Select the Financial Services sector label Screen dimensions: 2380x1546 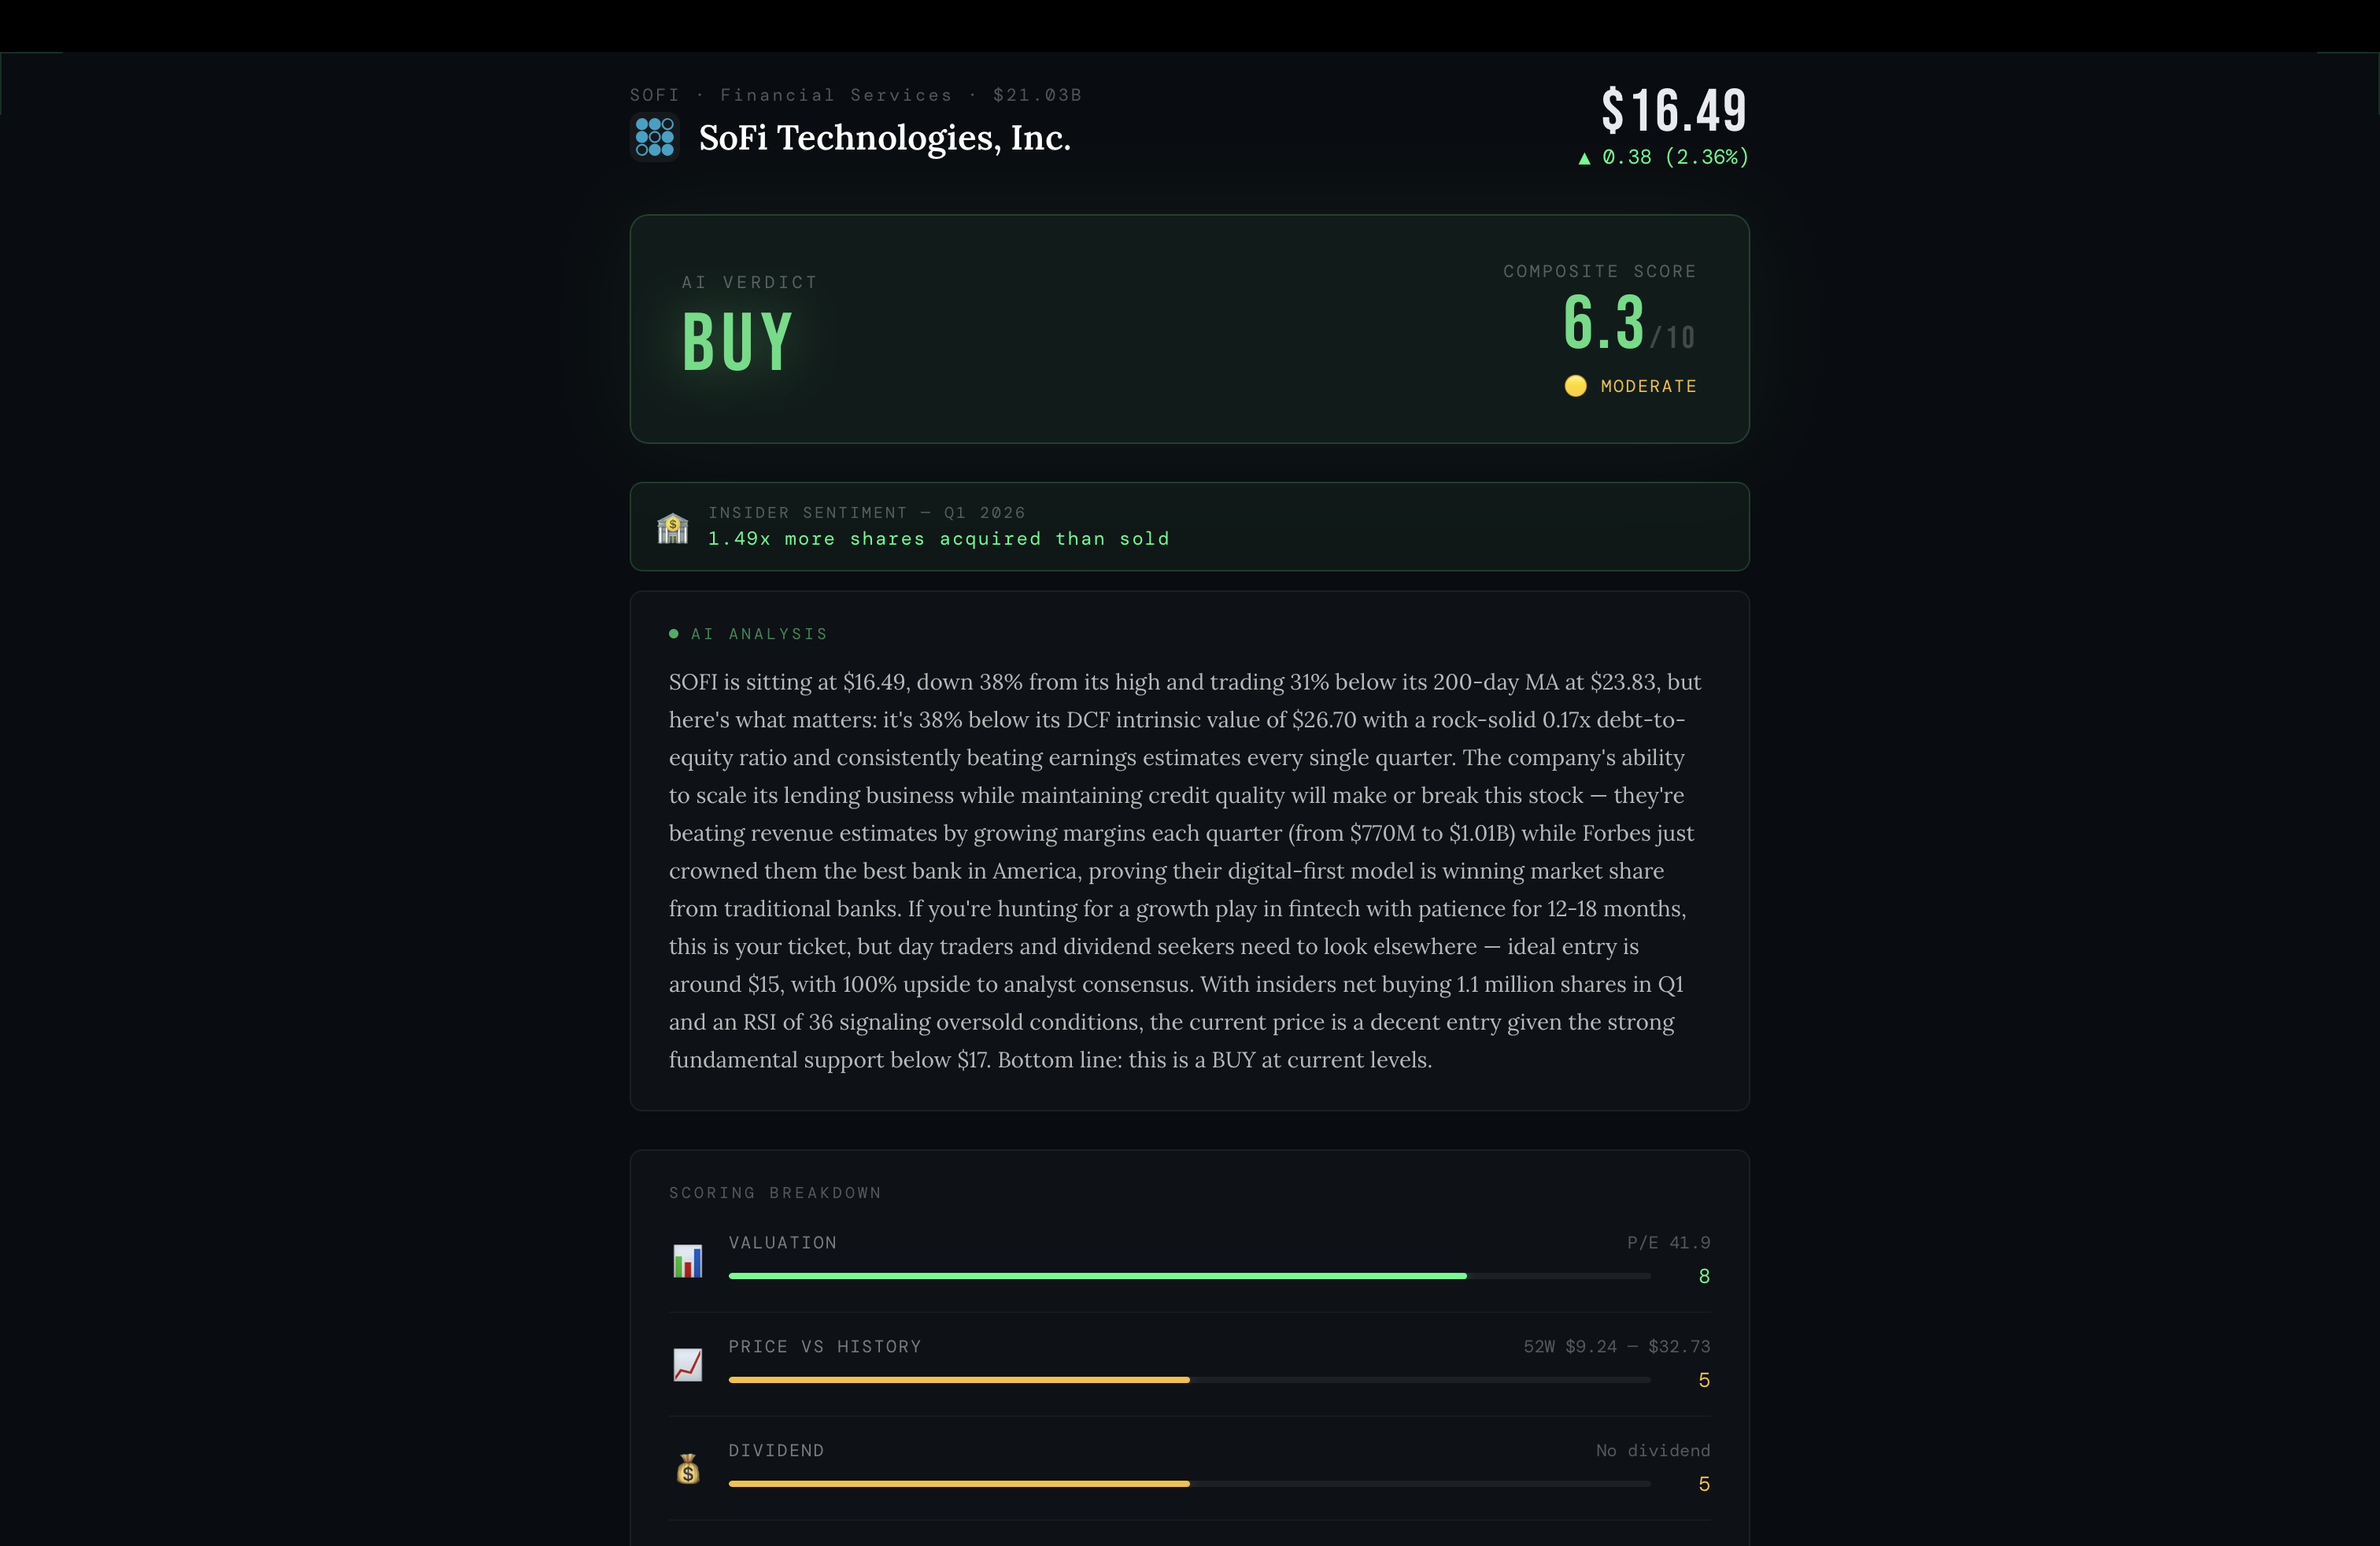[x=836, y=94]
